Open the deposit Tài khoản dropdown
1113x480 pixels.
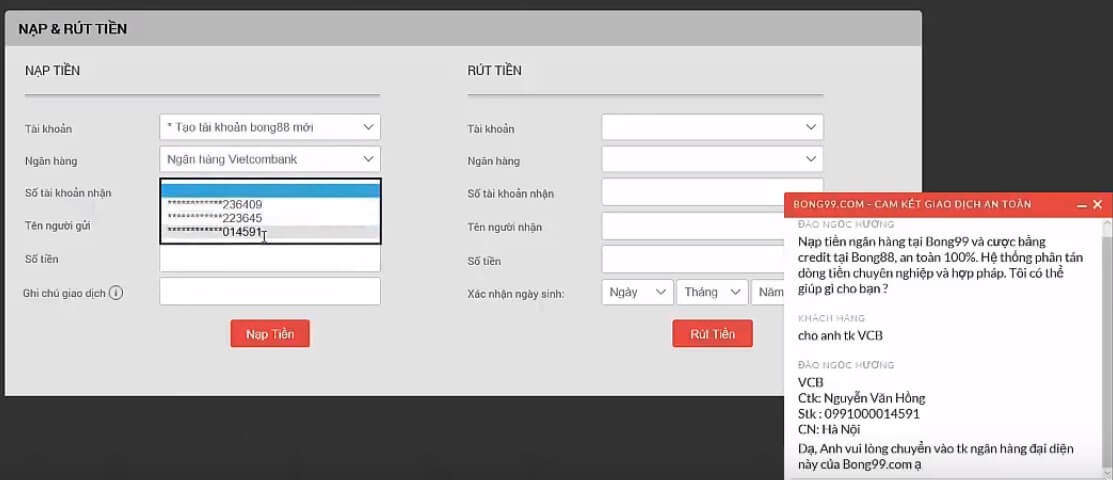[269, 127]
